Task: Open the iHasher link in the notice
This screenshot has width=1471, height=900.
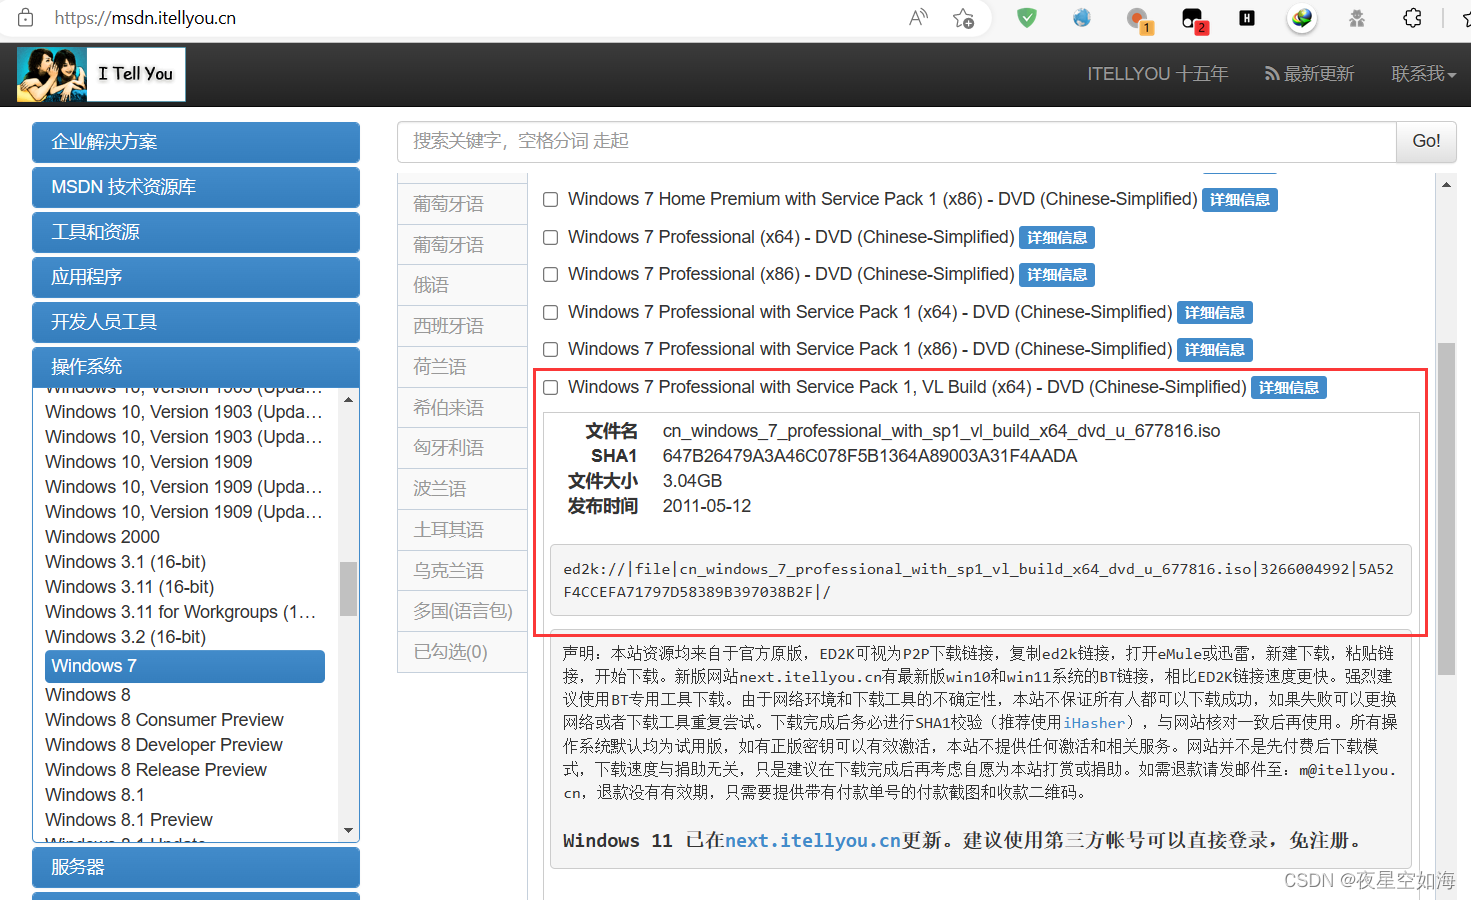Action: coord(1094,723)
